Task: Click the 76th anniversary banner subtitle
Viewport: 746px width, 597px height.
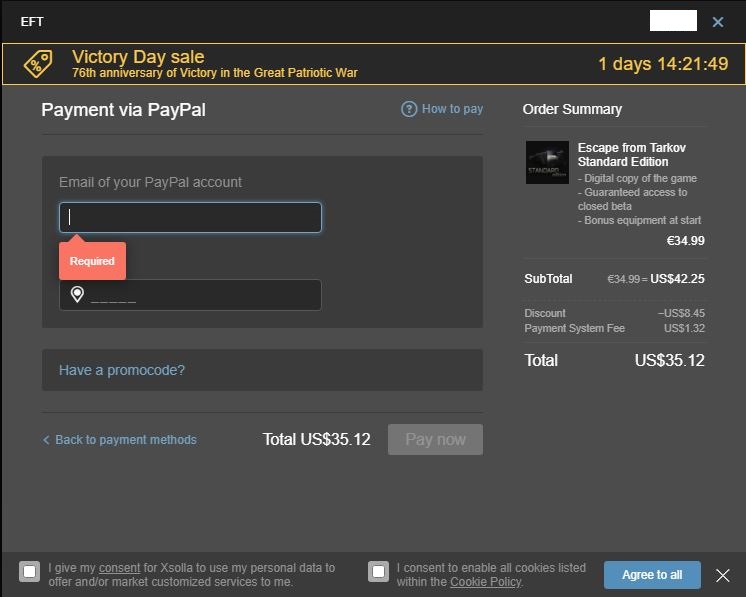Action: click(x=215, y=73)
